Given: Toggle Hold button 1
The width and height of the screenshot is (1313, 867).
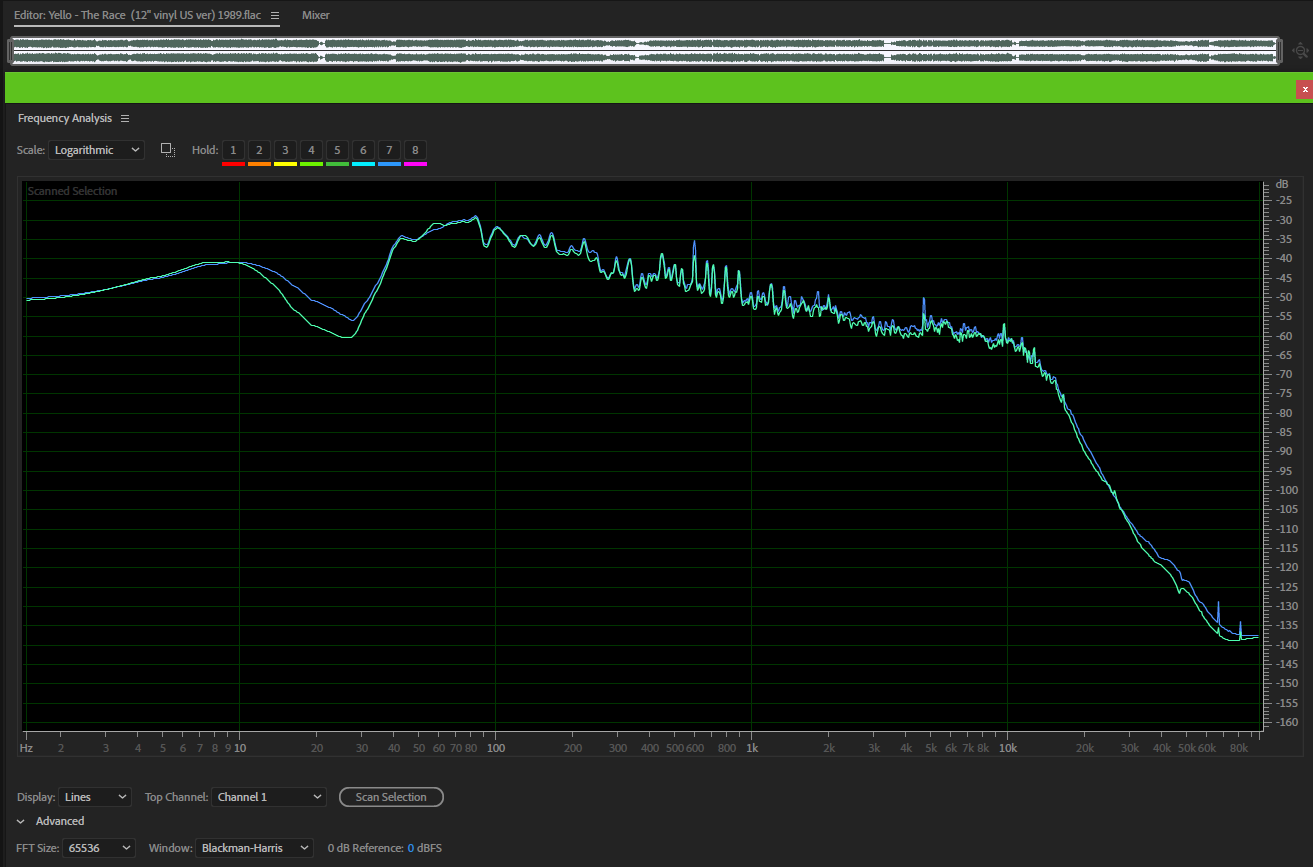Looking at the screenshot, I should click(x=233, y=150).
